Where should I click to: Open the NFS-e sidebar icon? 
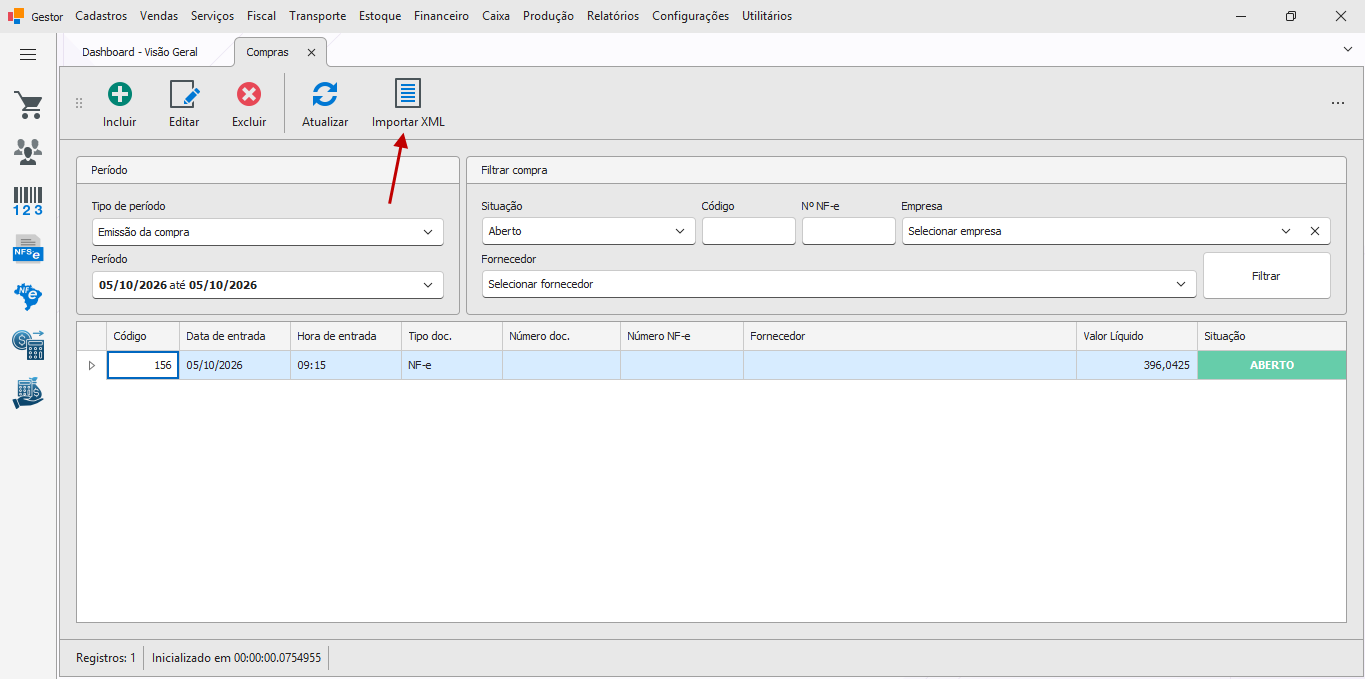(x=28, y=248)
